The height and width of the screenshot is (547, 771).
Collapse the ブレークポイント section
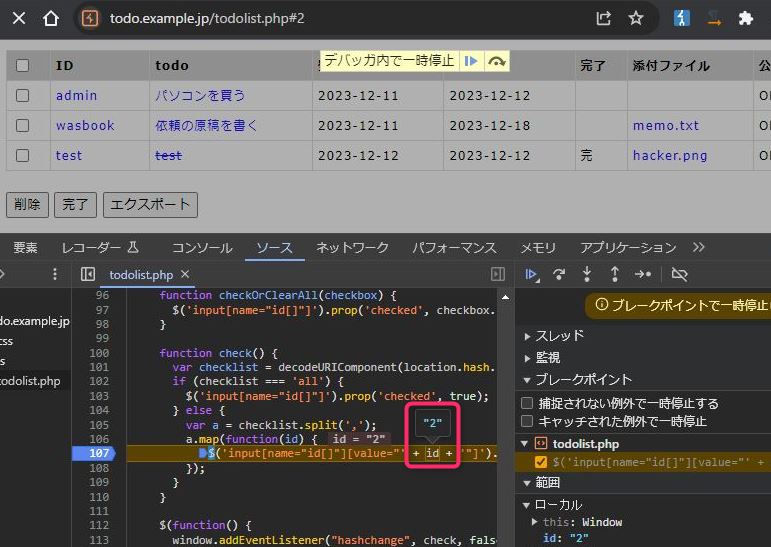coord(528,380)
